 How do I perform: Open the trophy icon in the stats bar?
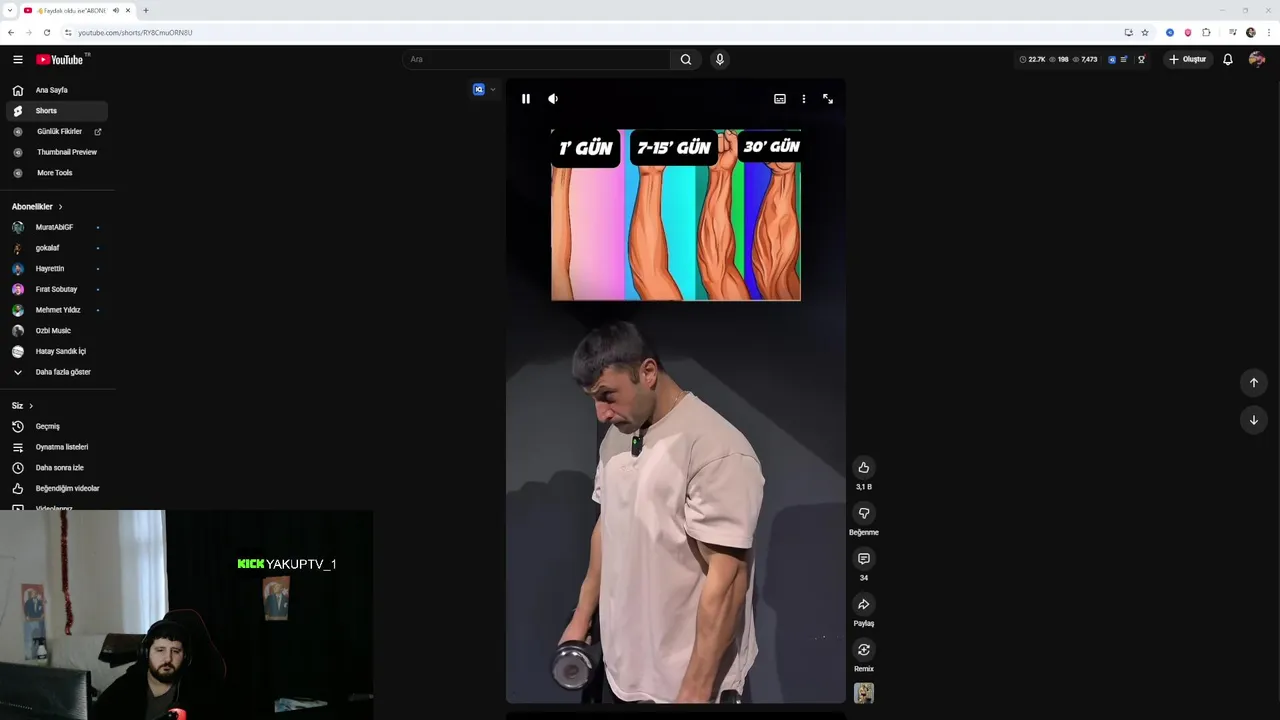(1141, 59)
